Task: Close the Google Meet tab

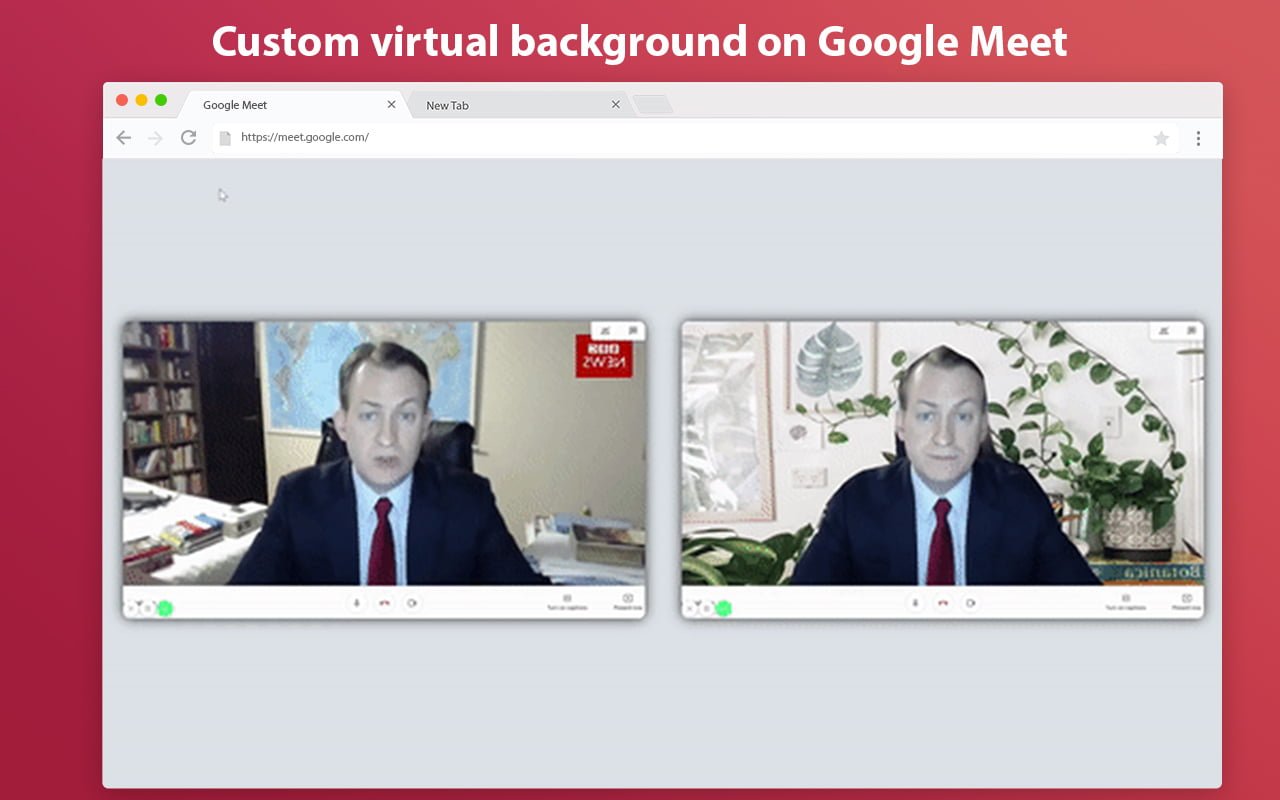Action: (x=391, y=104)
